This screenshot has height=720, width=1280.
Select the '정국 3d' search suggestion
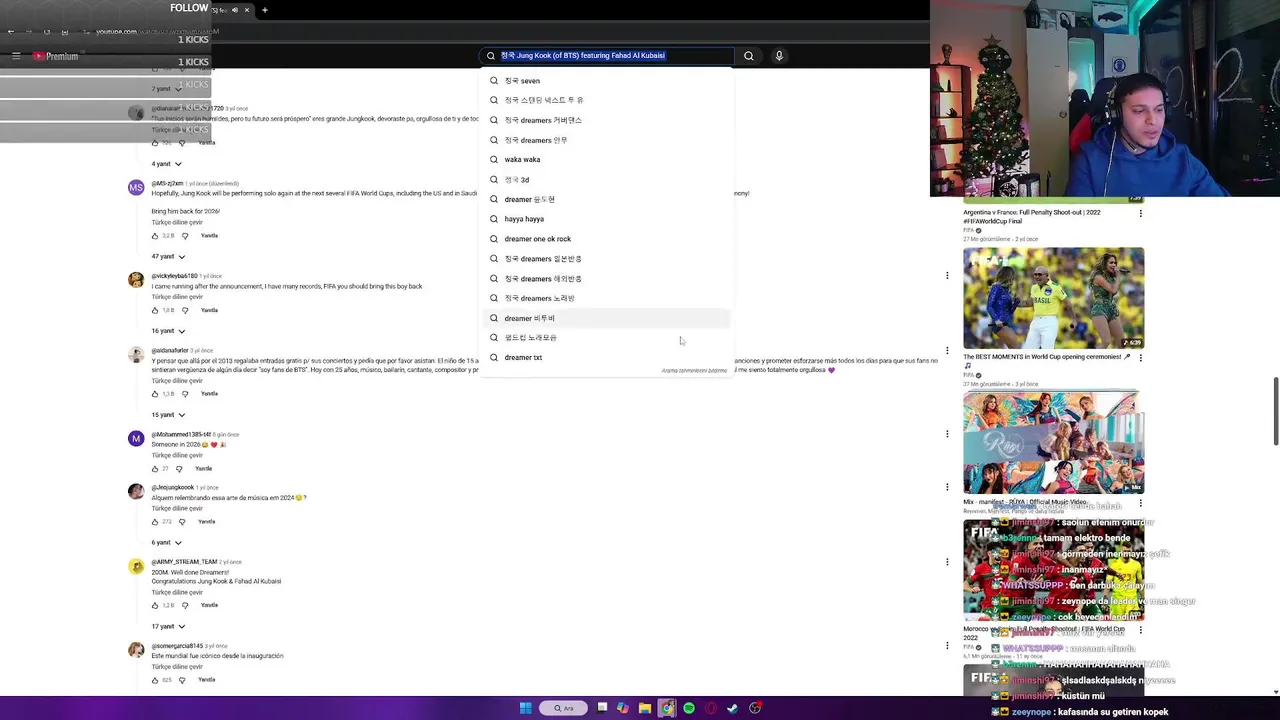(x=607, y=180)
